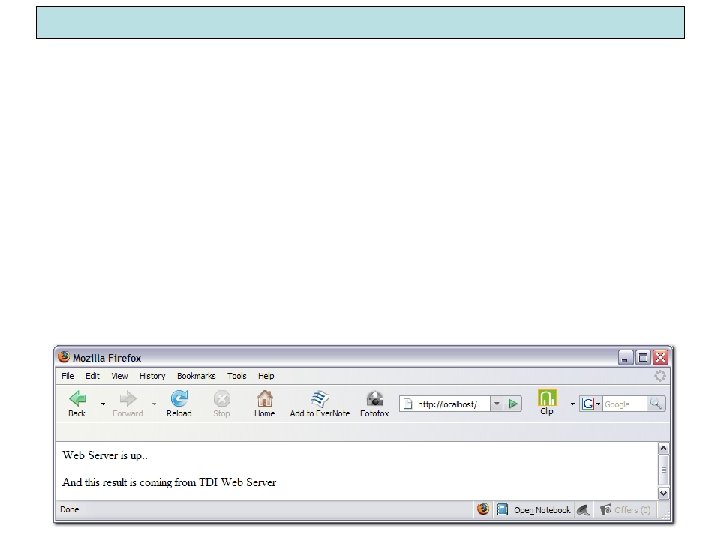Click Add to EverNote toolbar icon

coord(320,403)
